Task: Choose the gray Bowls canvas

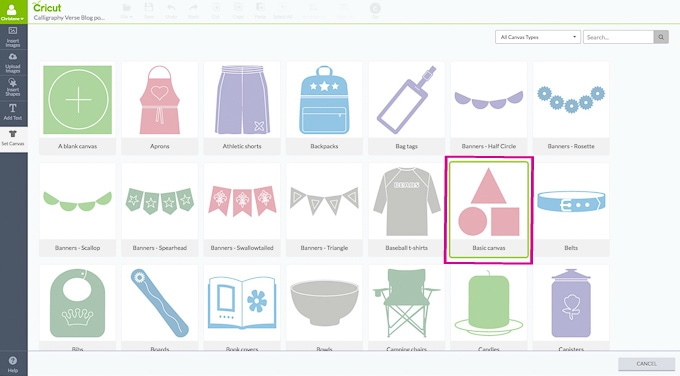Action: coord(324,307)
